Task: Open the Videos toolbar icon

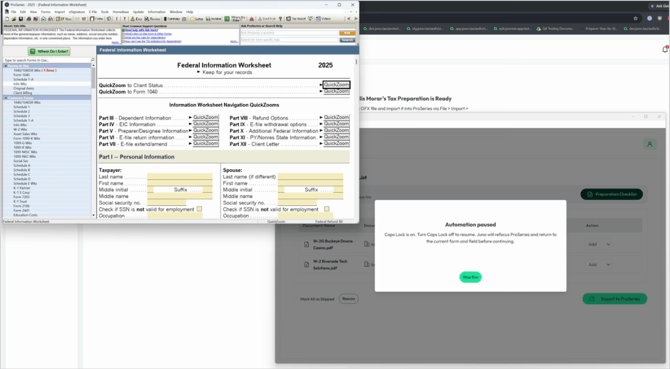Action: point(323,19)
